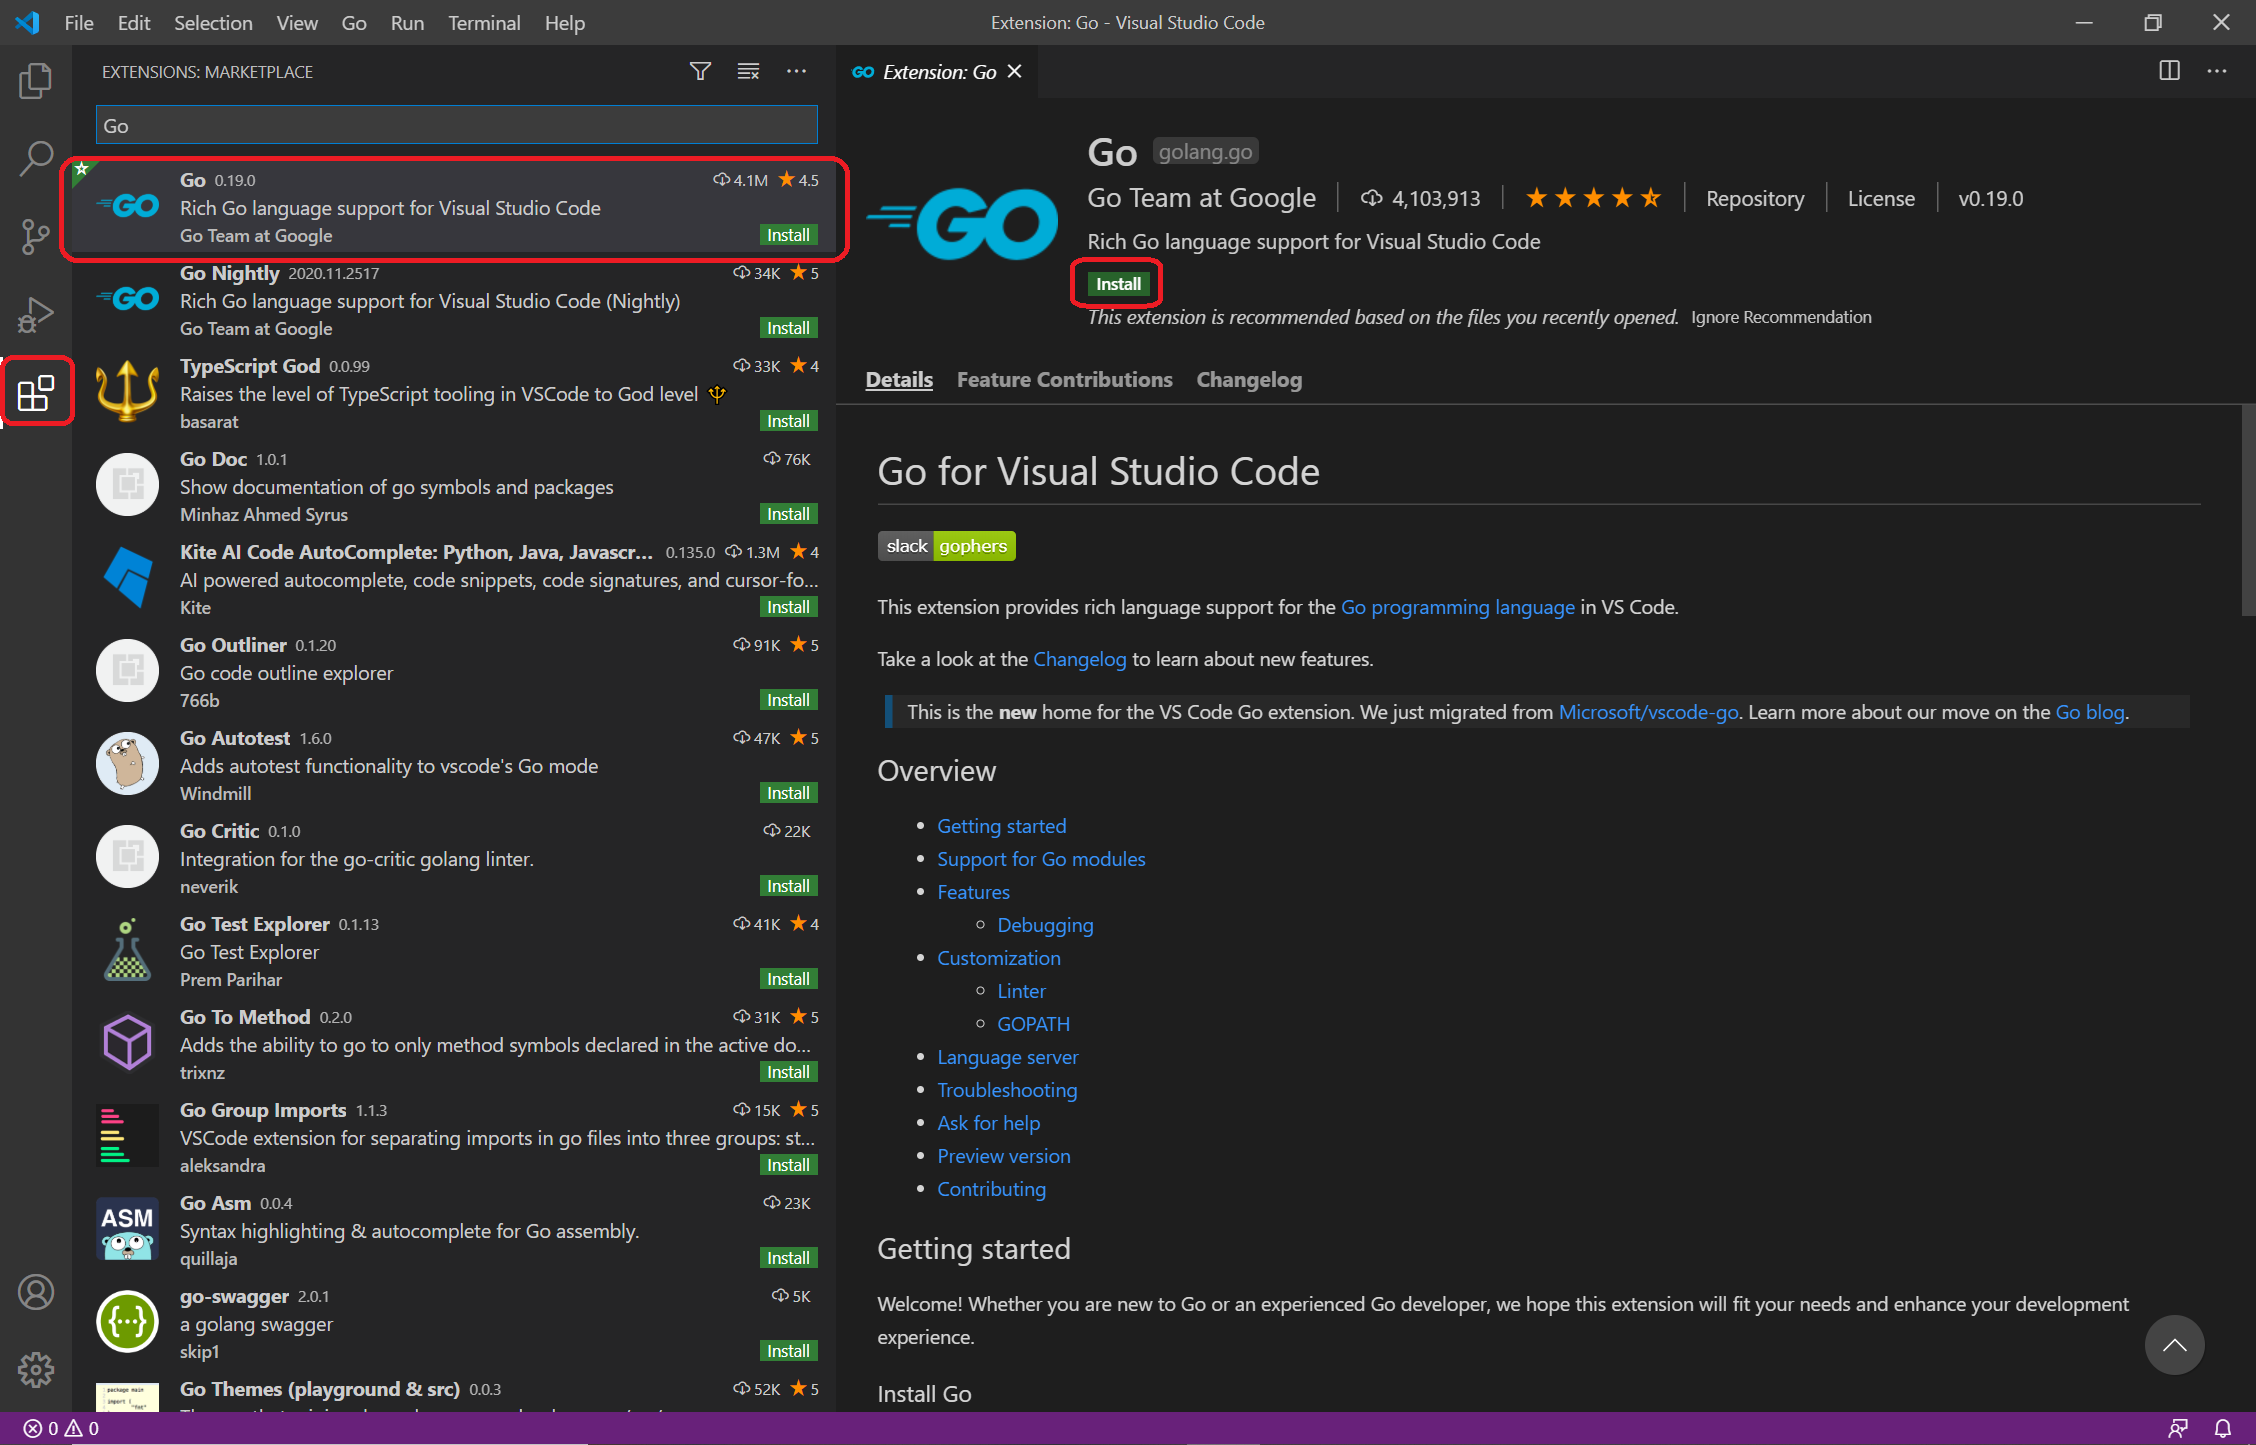The image size is (2256, 1445).
Task: Open the Source Control view
Action: click(36, 237)
